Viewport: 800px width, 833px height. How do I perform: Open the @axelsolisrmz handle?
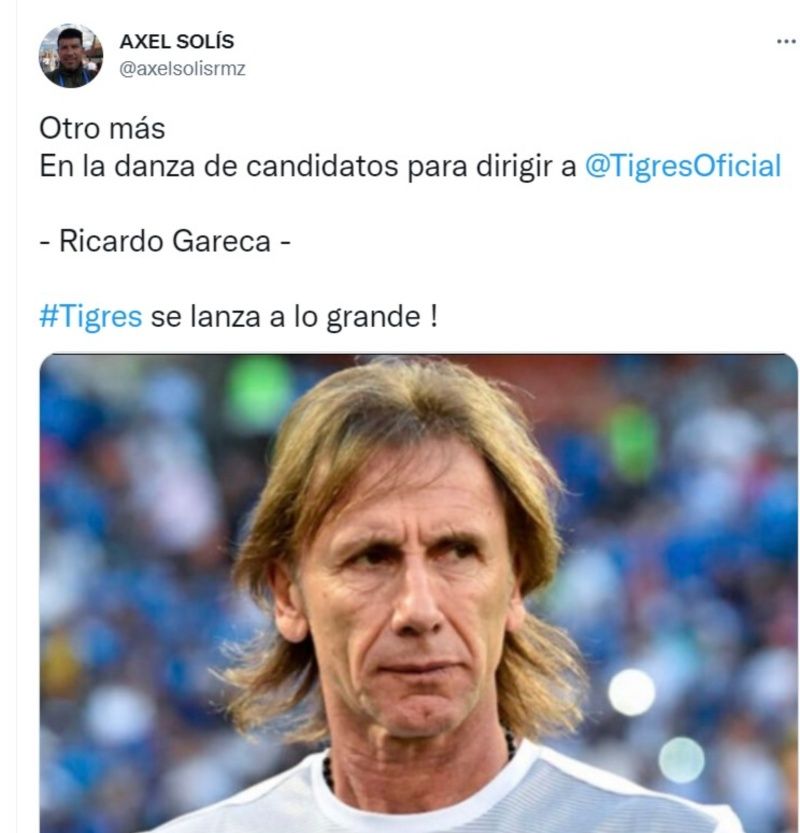tap(182, 69)
